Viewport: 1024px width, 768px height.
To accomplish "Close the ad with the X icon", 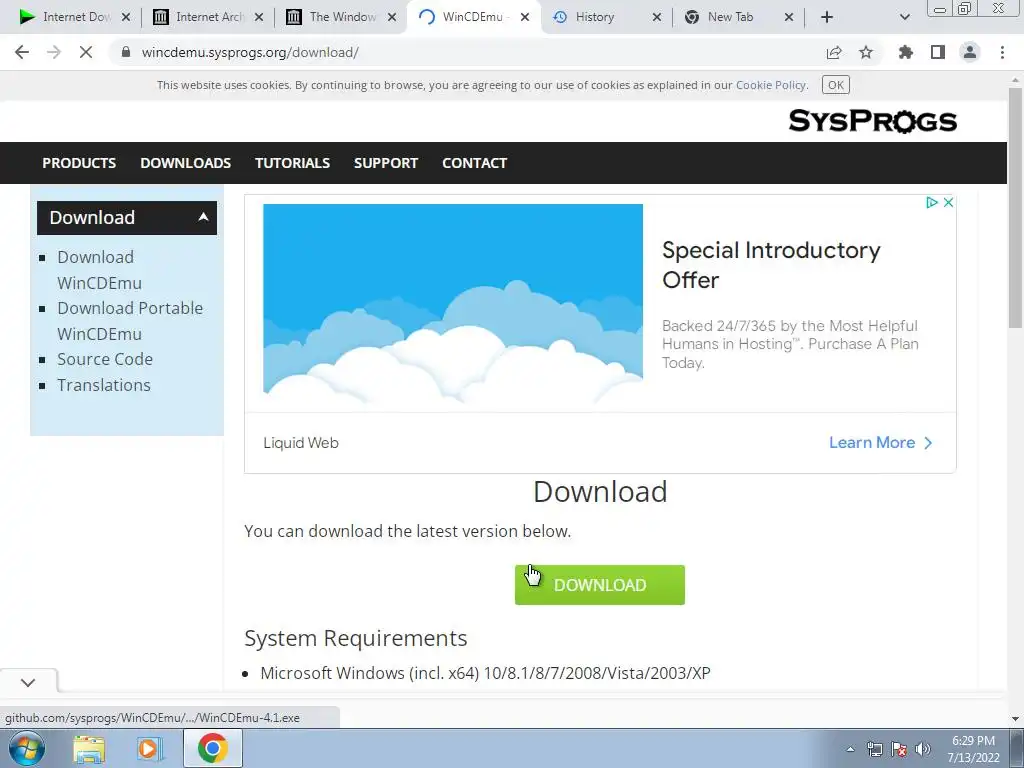I will pos(948,202).
